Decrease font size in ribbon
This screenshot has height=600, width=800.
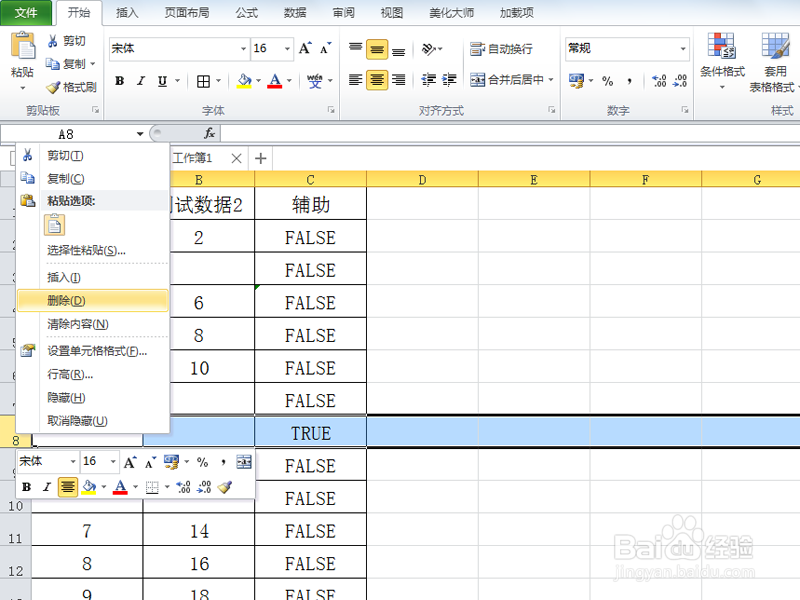(325, 48)
